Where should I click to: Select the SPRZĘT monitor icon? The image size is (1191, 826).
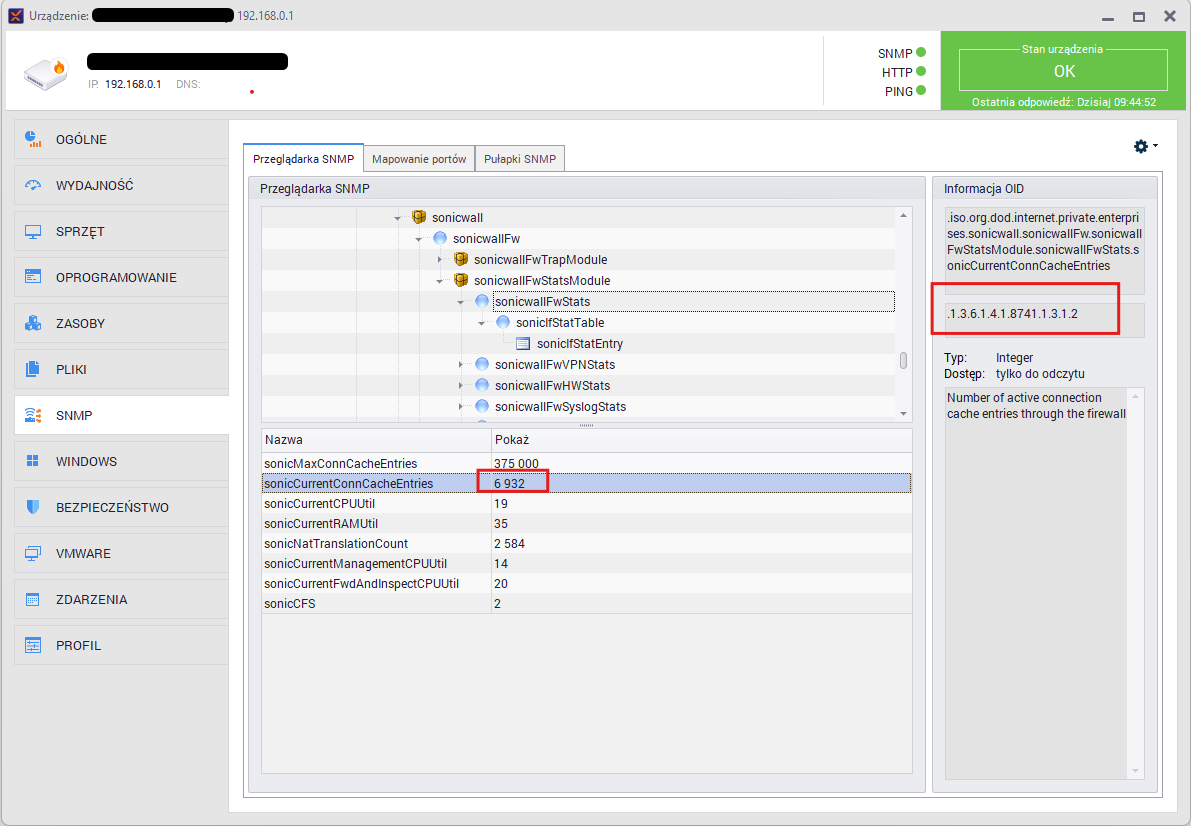coord(33,231)
